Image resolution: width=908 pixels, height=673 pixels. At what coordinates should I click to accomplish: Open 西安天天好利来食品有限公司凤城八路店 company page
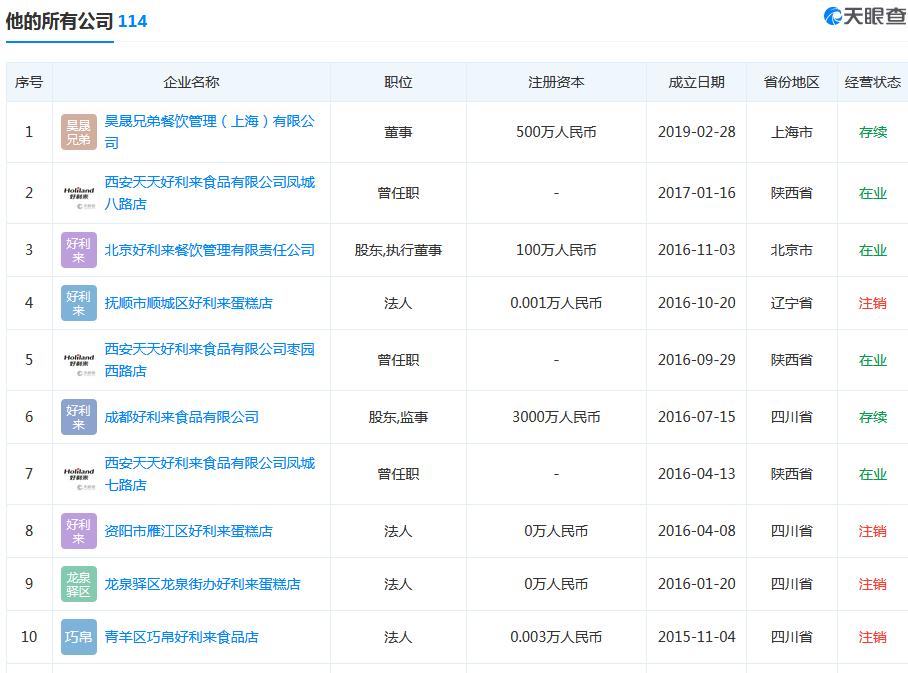[210, 193]
